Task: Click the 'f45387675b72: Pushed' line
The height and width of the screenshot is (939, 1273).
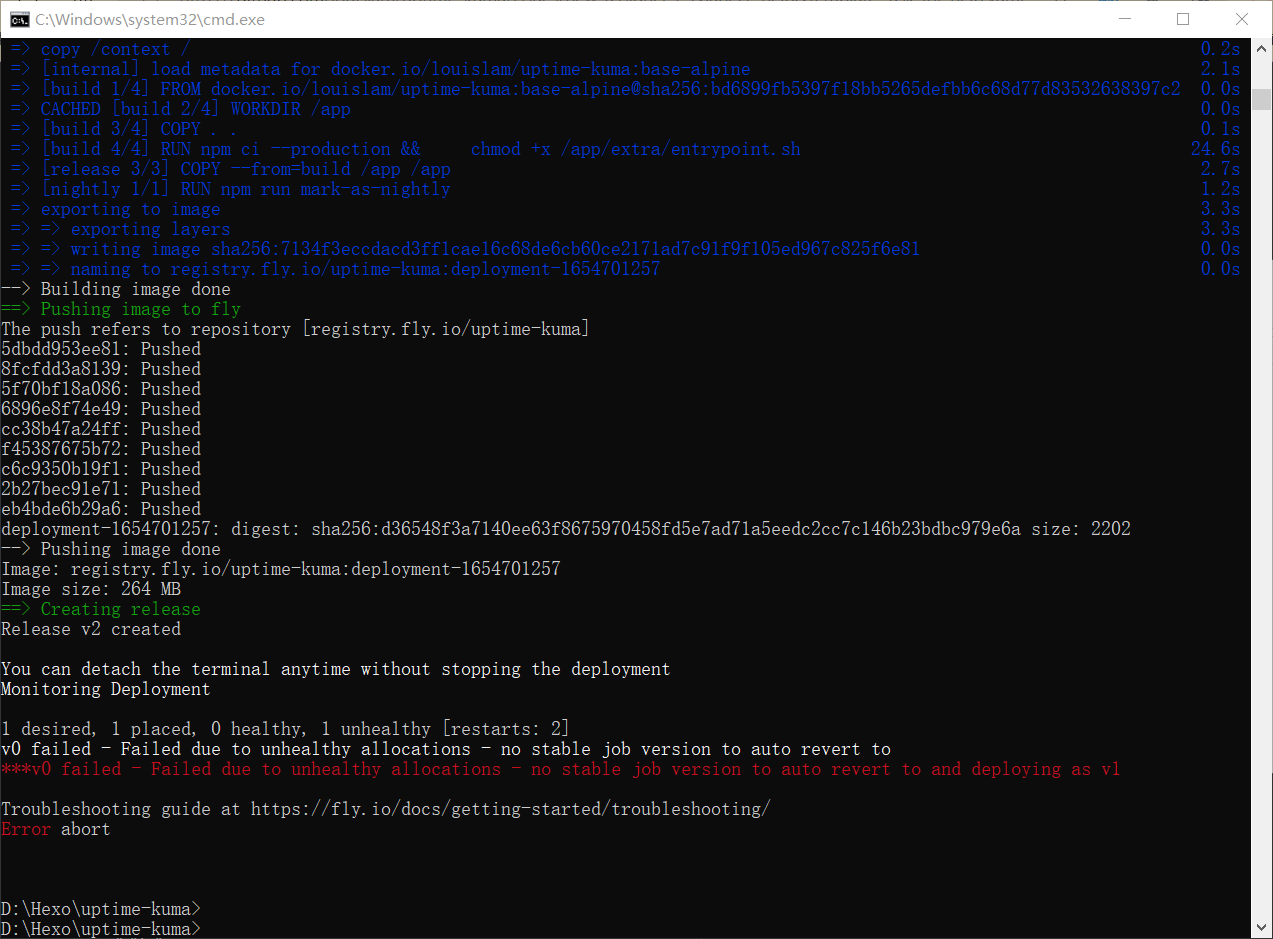Action: pyautogui.click(x=101, y=449)
